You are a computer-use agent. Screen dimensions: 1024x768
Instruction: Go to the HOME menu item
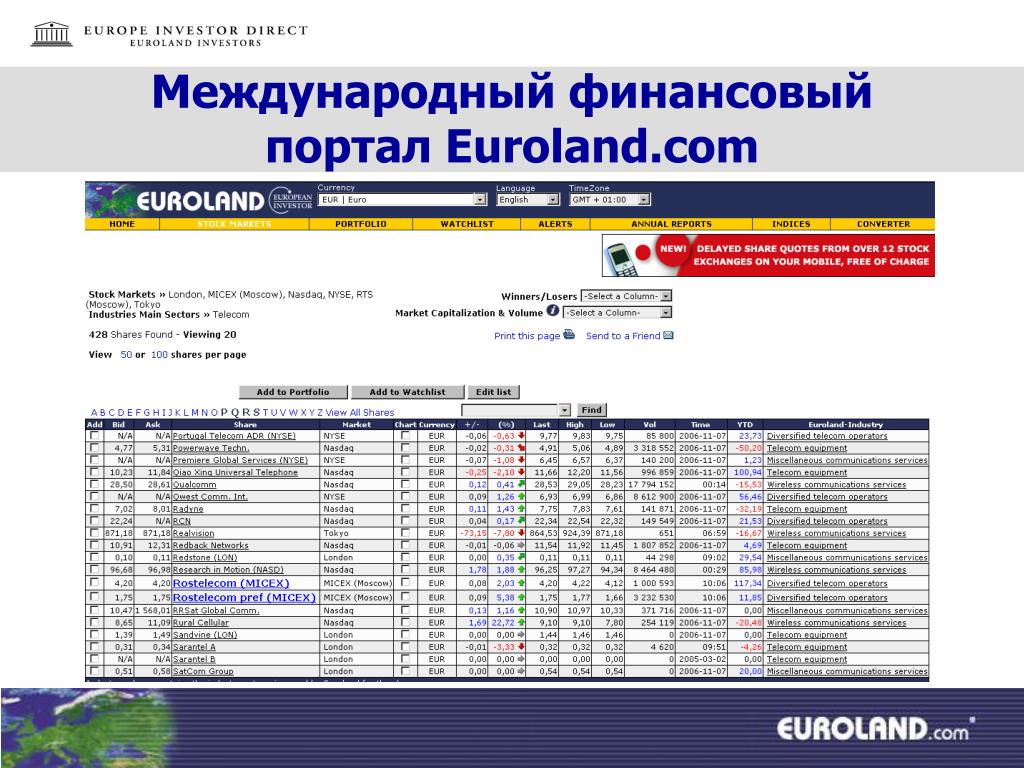[x=122, y=224]
